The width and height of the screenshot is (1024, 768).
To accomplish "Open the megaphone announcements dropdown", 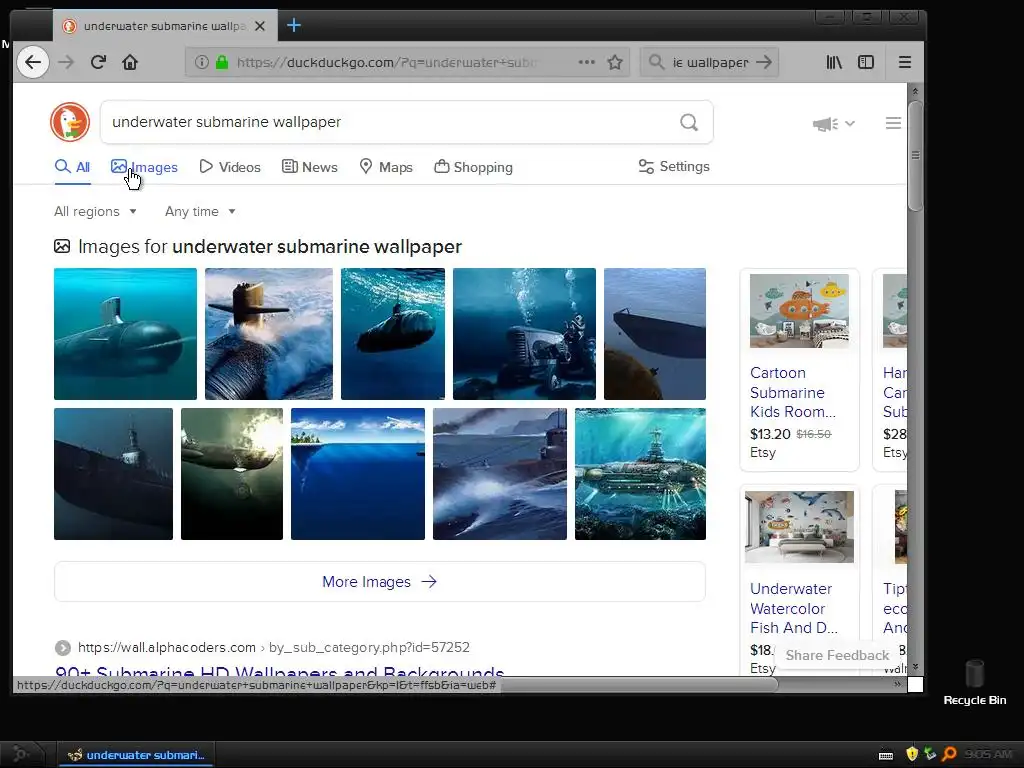I will pos(833,123).
